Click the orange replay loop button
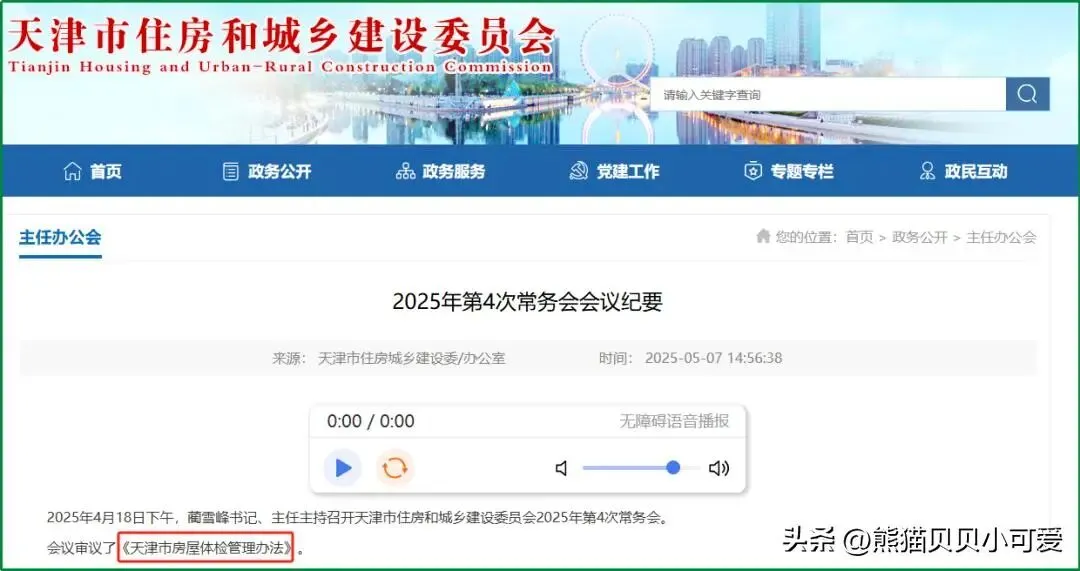The image size is (1080, 571). click(x=395, y=468)
